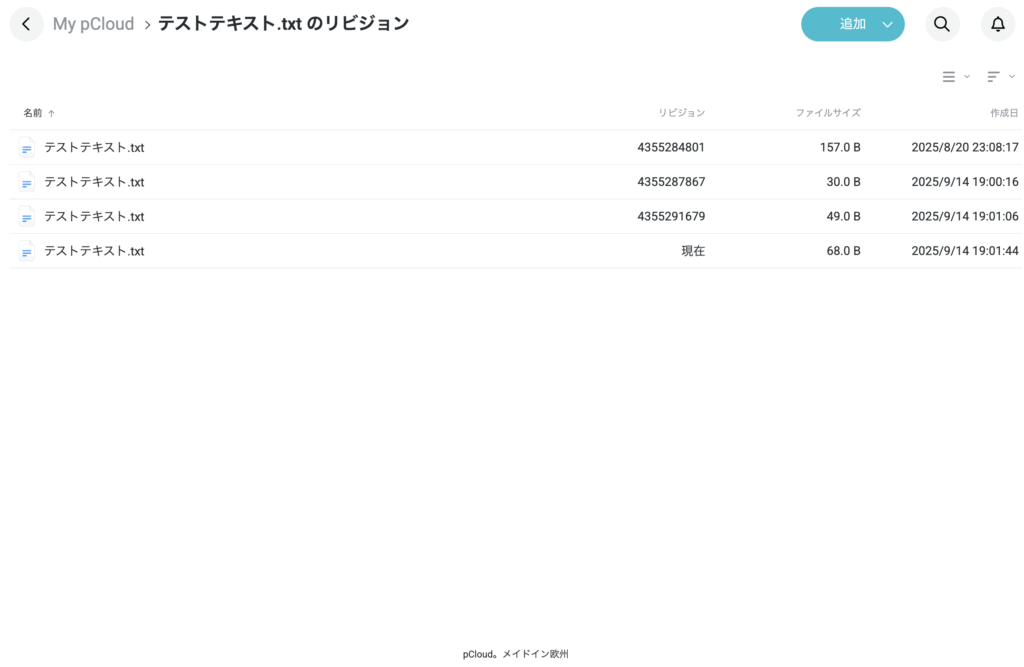
Task: Sort by the ファイルサイズ column header
Action: click(x=829, y=113)
